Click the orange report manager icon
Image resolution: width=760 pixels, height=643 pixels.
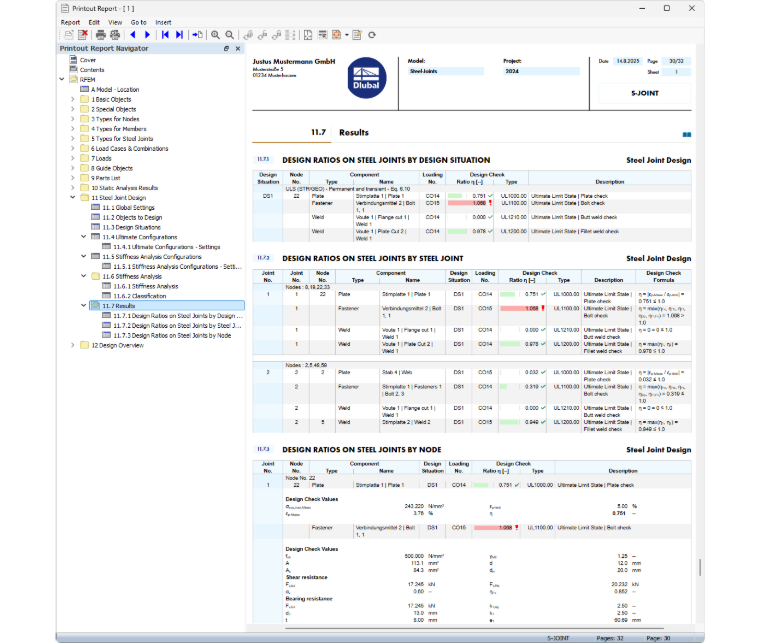(336, 35)
